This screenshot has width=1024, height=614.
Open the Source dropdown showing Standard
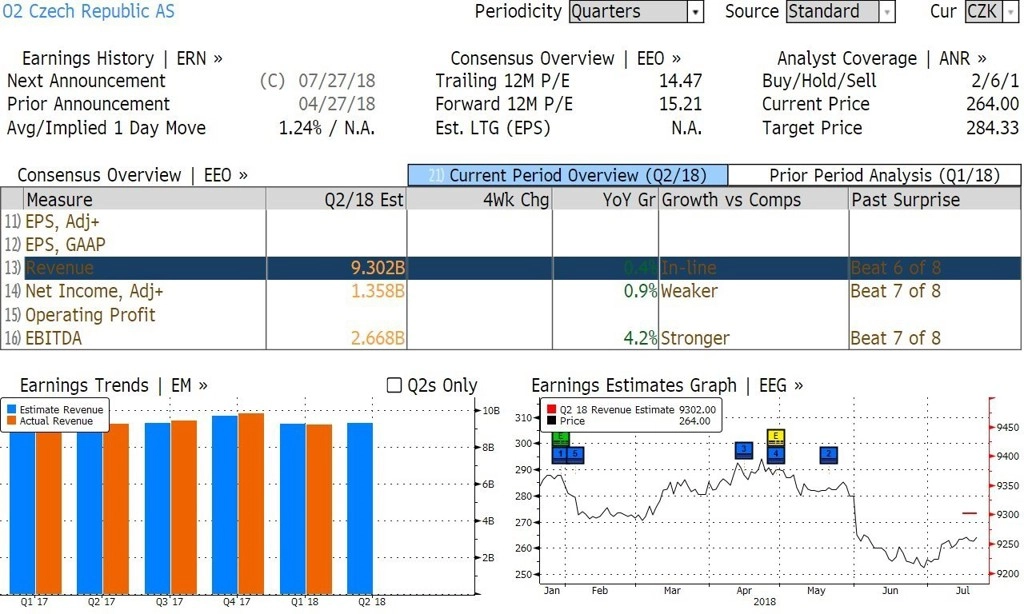(840, 12)
